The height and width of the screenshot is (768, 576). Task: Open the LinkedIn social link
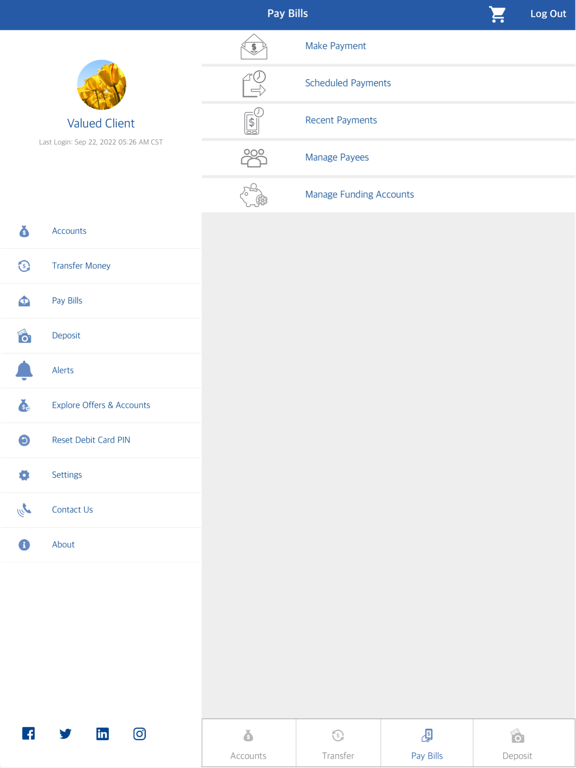pos(102,734)
